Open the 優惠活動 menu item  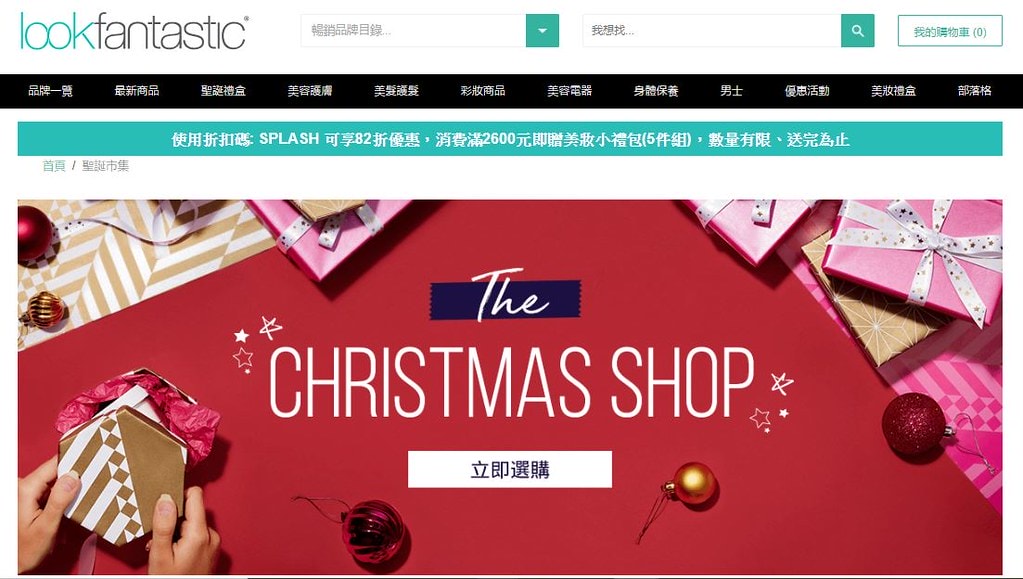click(807, 91)
